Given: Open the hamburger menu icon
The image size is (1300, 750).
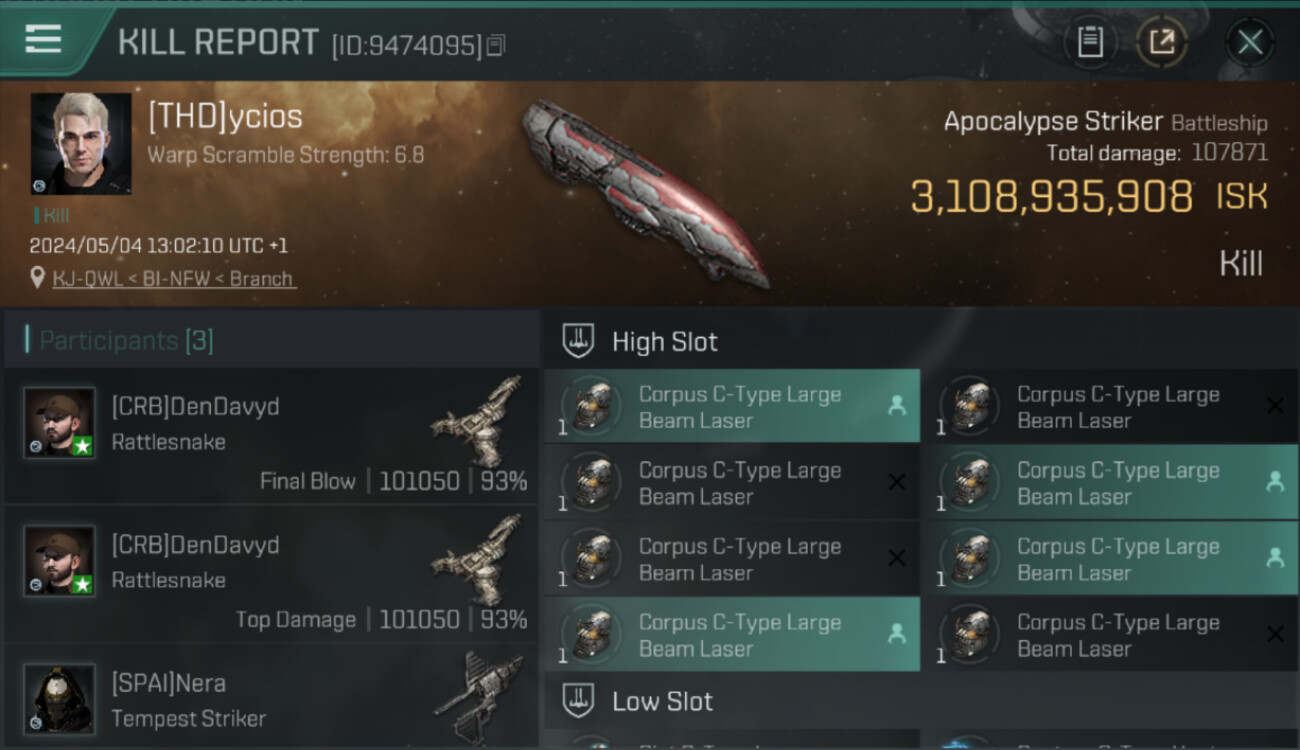Looking at the screenshot, I should pyautogui.click(x=43, y=40).
